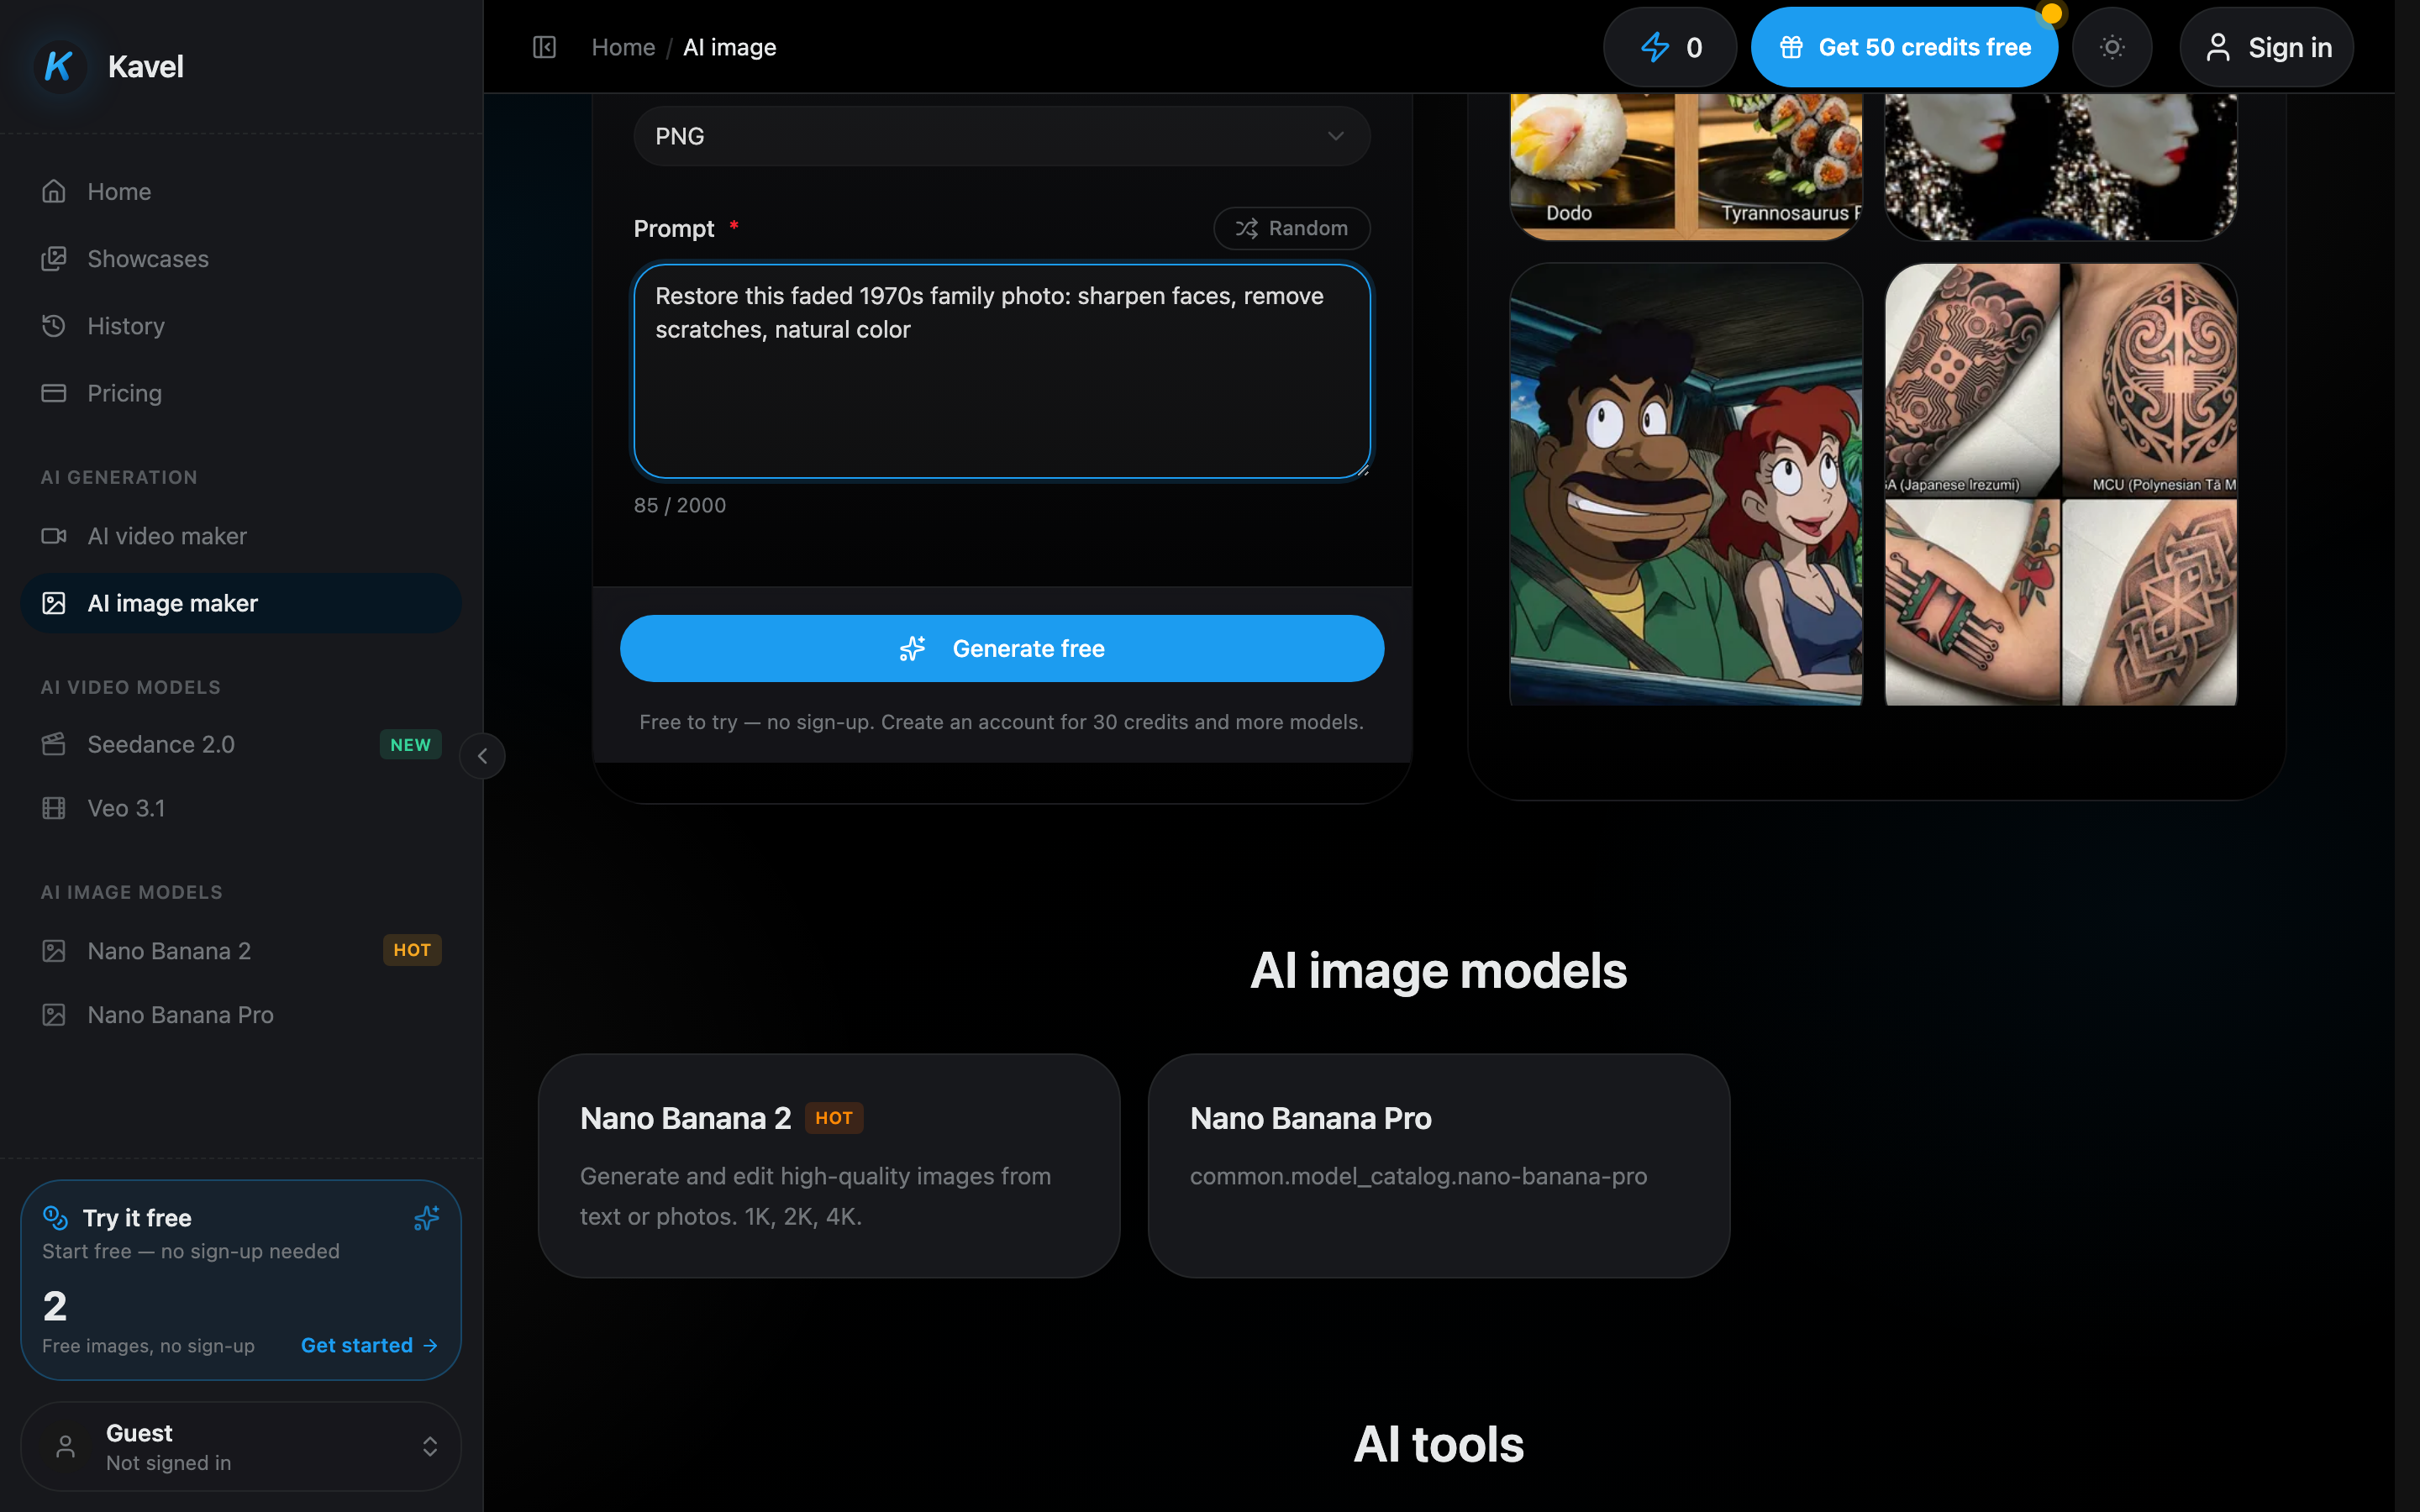Screen dimensions: 2420x1512
Task: Open the Nano Banana Pro model card
Action: (x=1439, y=1165)
